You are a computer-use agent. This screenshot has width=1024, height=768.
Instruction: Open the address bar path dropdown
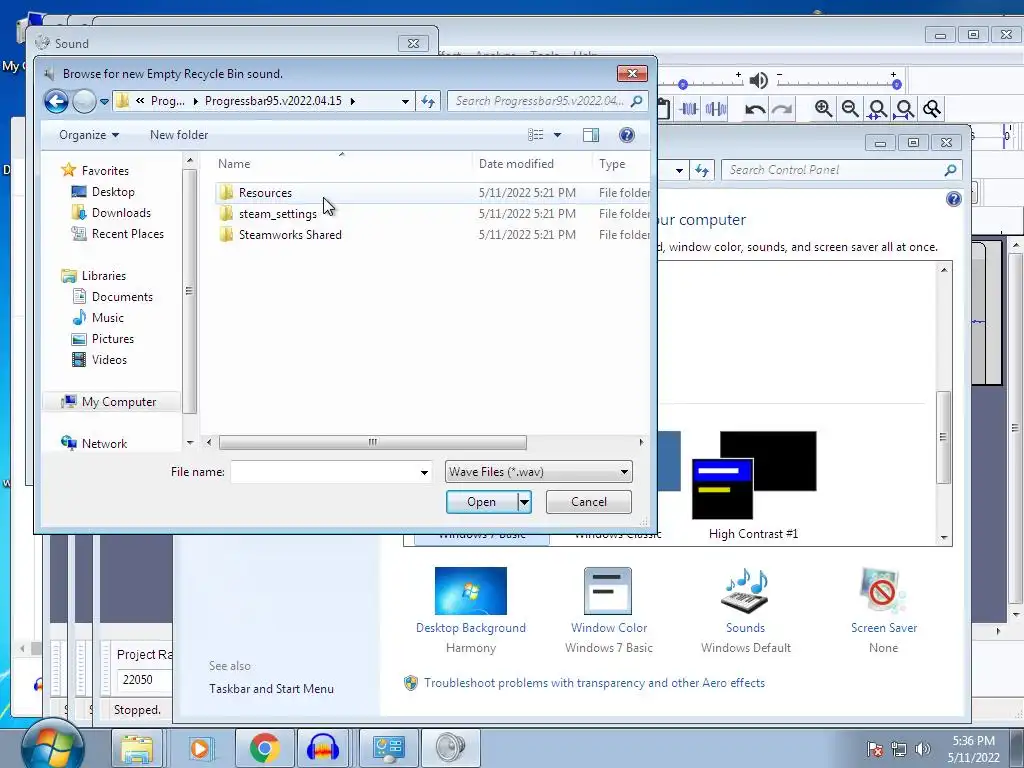[x=406, y=101]
